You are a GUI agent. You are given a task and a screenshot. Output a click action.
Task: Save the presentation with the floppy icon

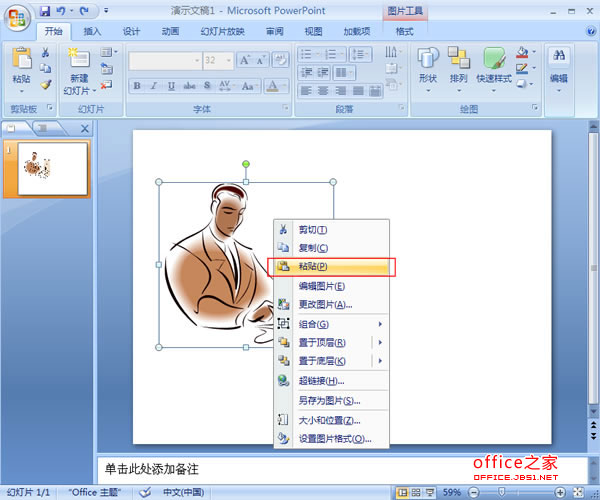click(45, 11)
